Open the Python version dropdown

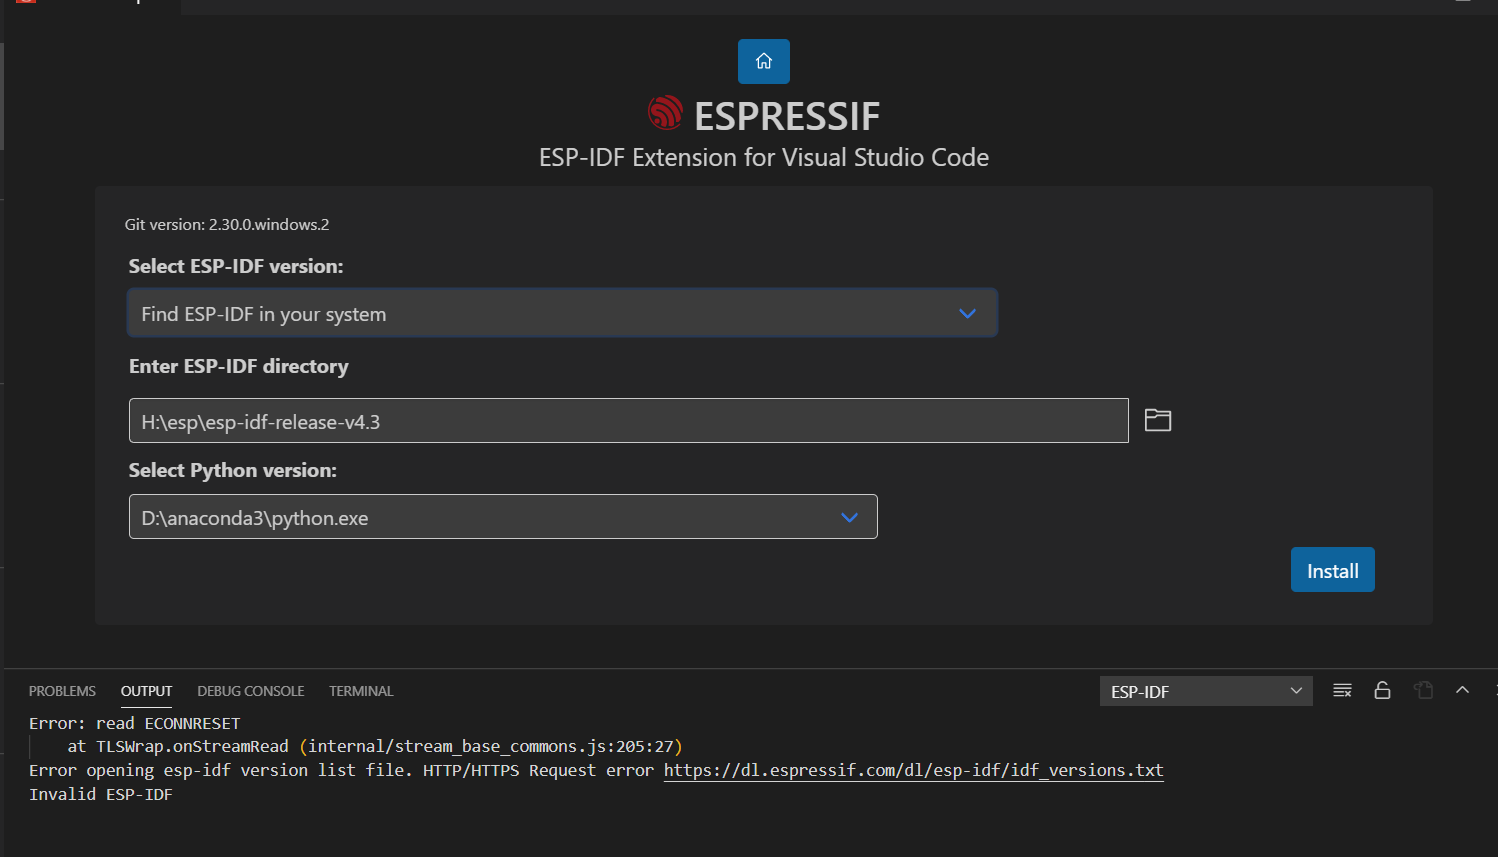(x=502, y=517)
